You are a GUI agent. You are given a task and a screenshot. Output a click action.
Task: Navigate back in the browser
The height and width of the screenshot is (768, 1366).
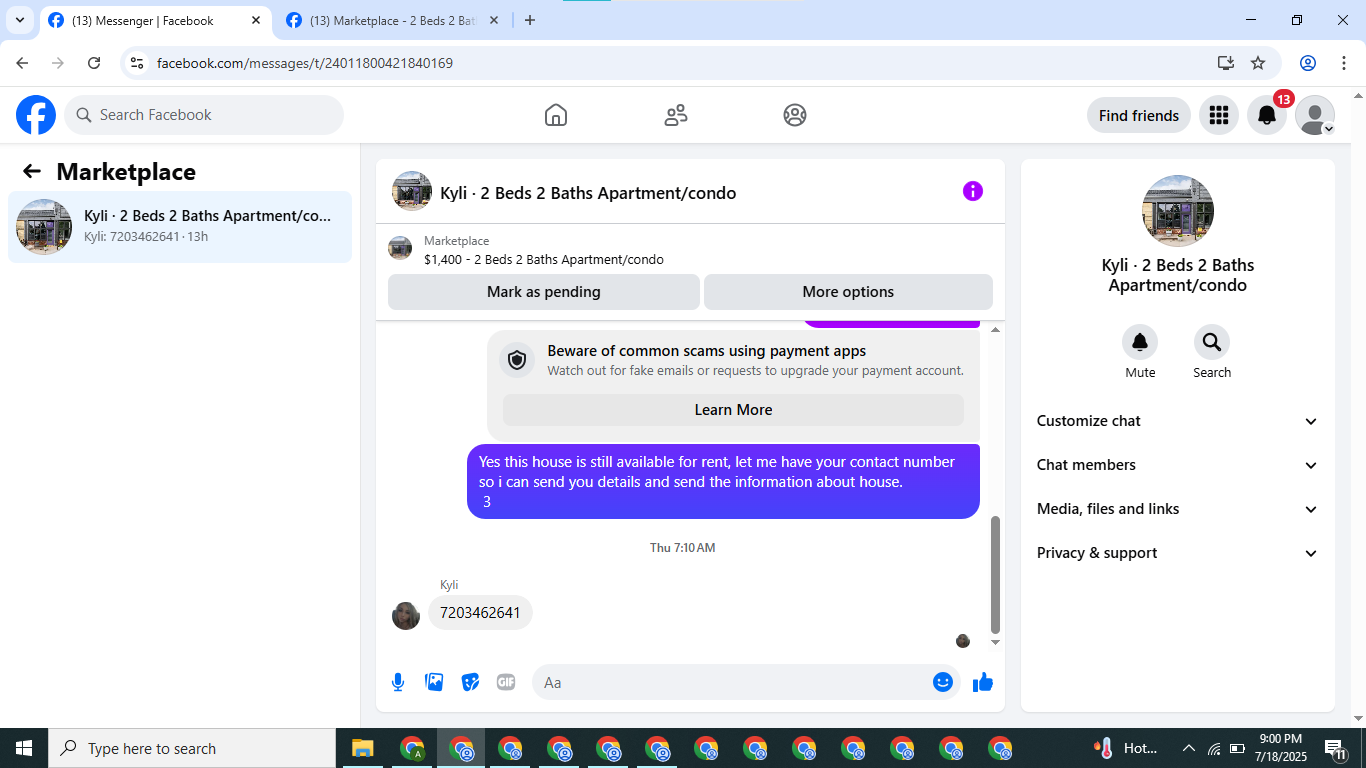(22, 63)
